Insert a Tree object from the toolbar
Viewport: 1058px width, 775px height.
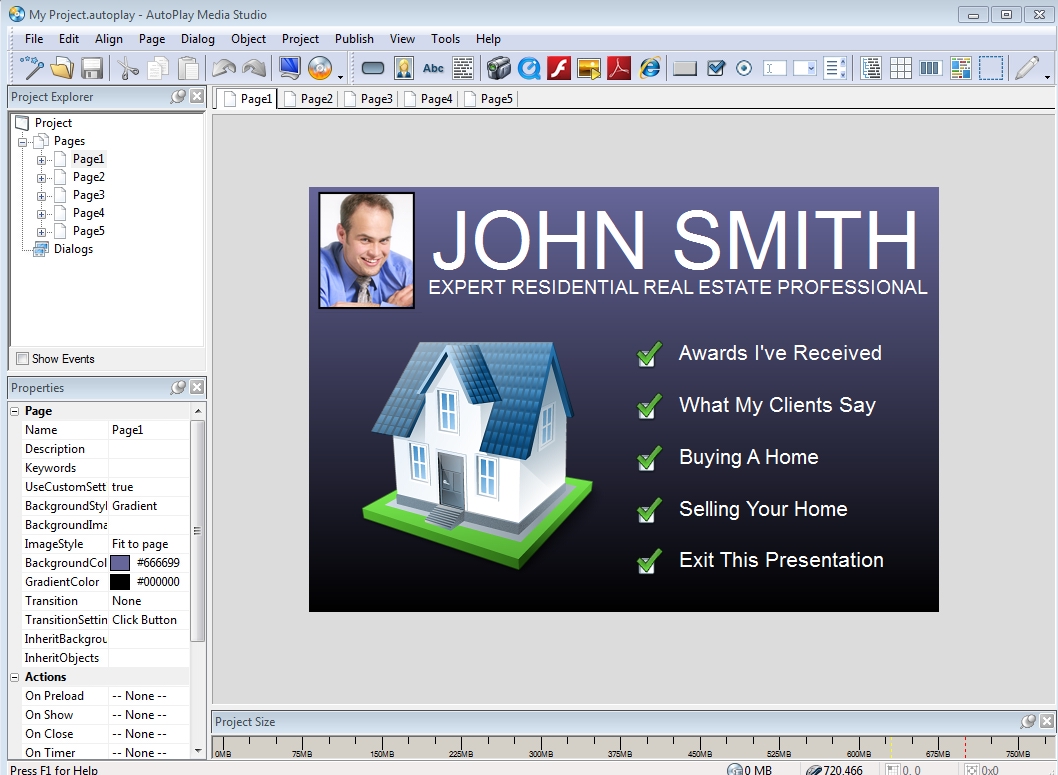[871, 68]
